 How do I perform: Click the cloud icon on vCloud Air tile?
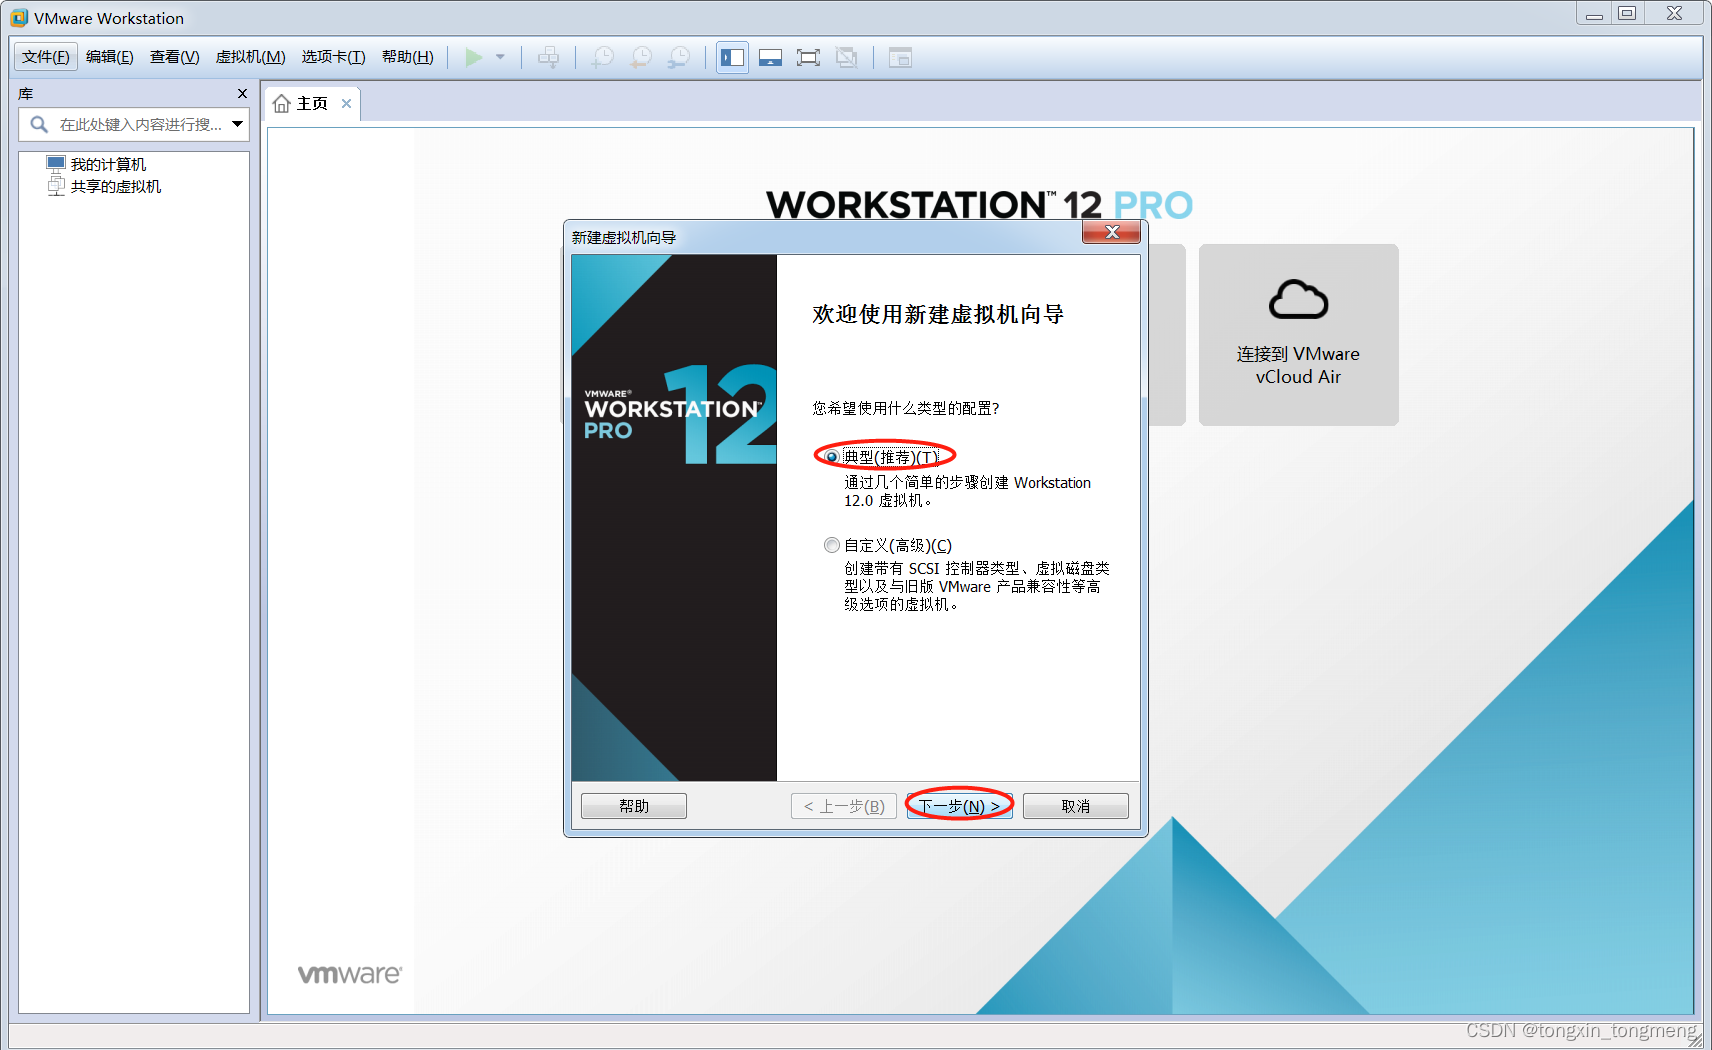click(1298, 299)
